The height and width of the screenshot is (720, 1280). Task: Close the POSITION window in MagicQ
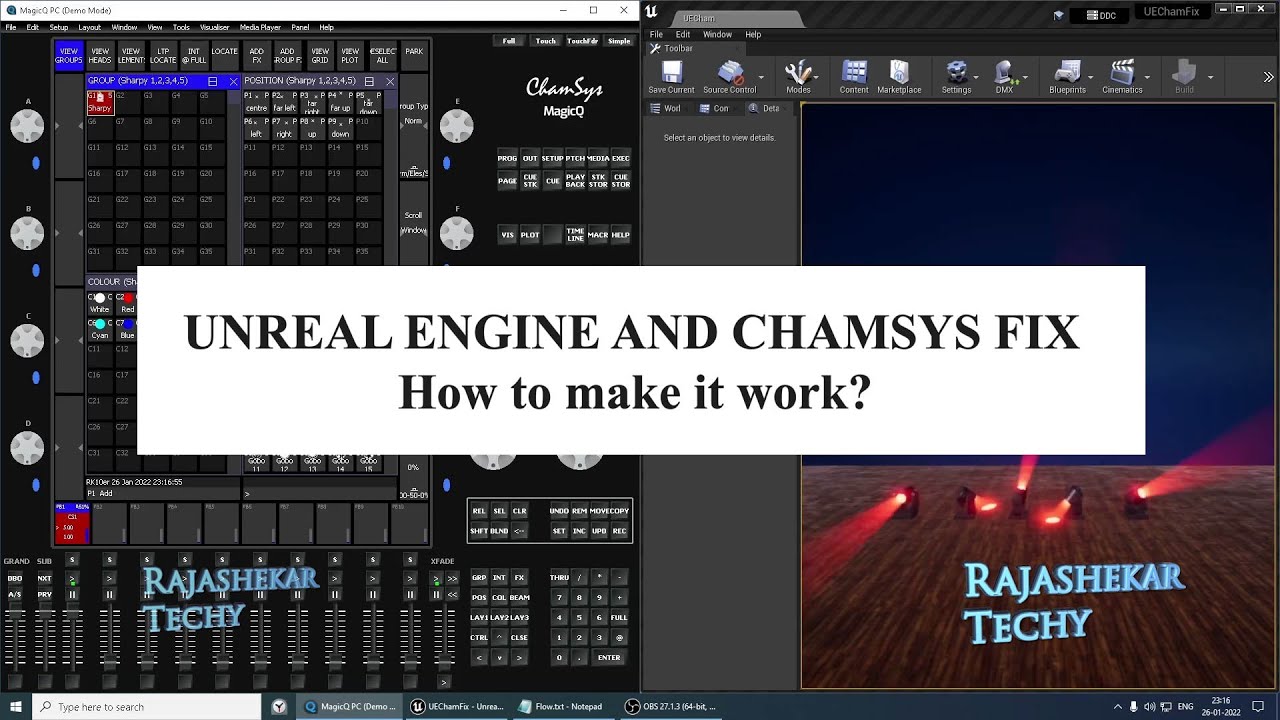coord(390,81)
